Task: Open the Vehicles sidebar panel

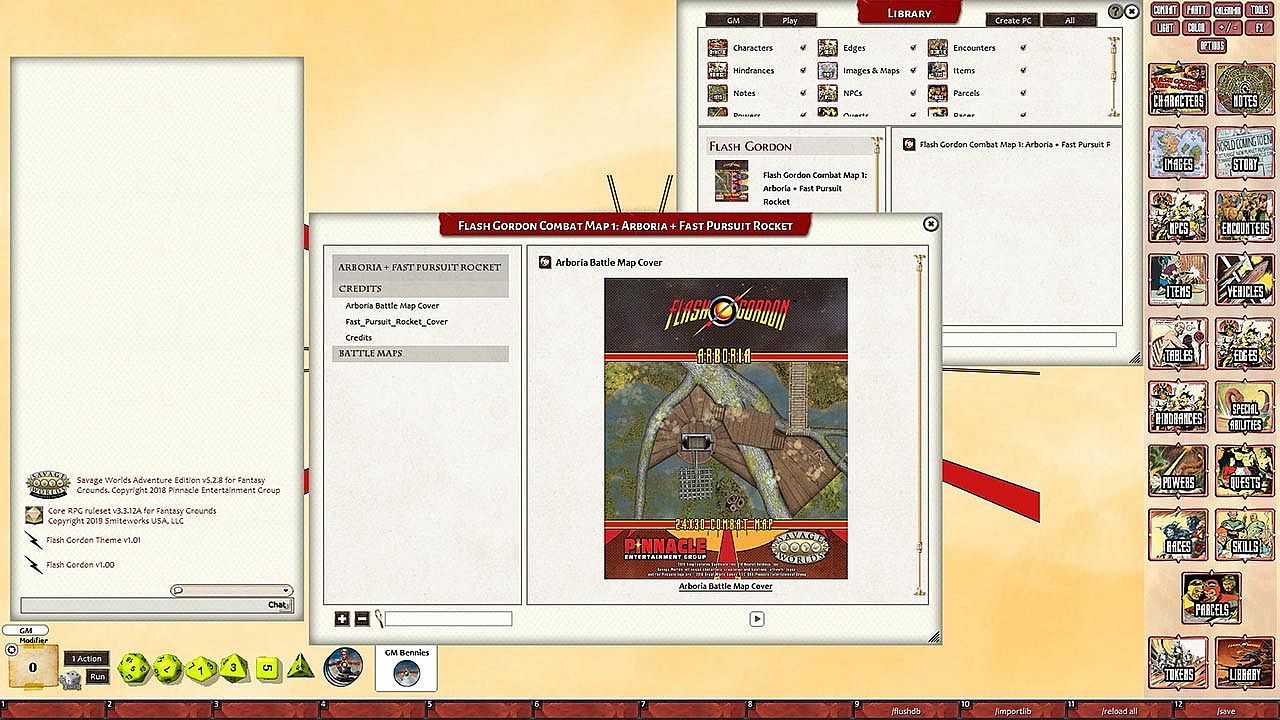Action: coord(1244,280)
